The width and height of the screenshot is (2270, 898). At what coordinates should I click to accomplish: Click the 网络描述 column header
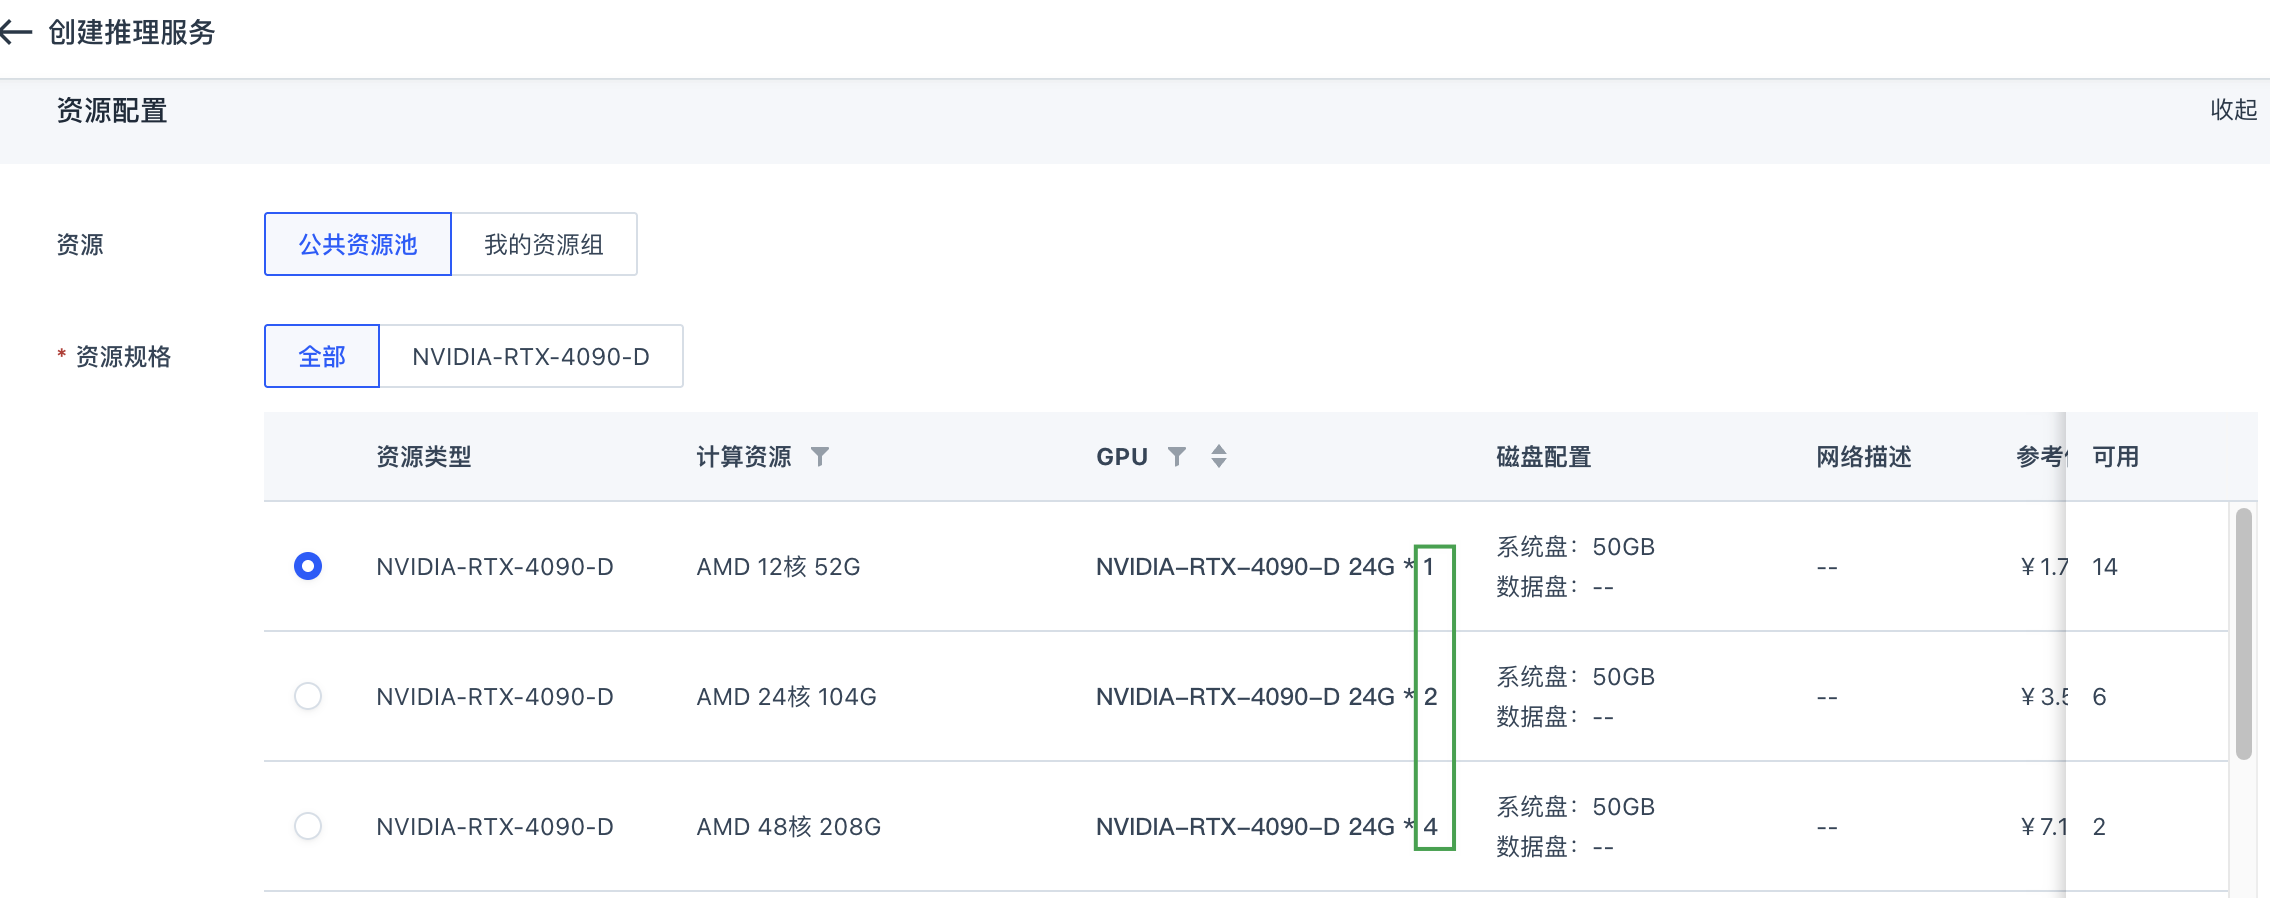click(x=1864, y=457)
